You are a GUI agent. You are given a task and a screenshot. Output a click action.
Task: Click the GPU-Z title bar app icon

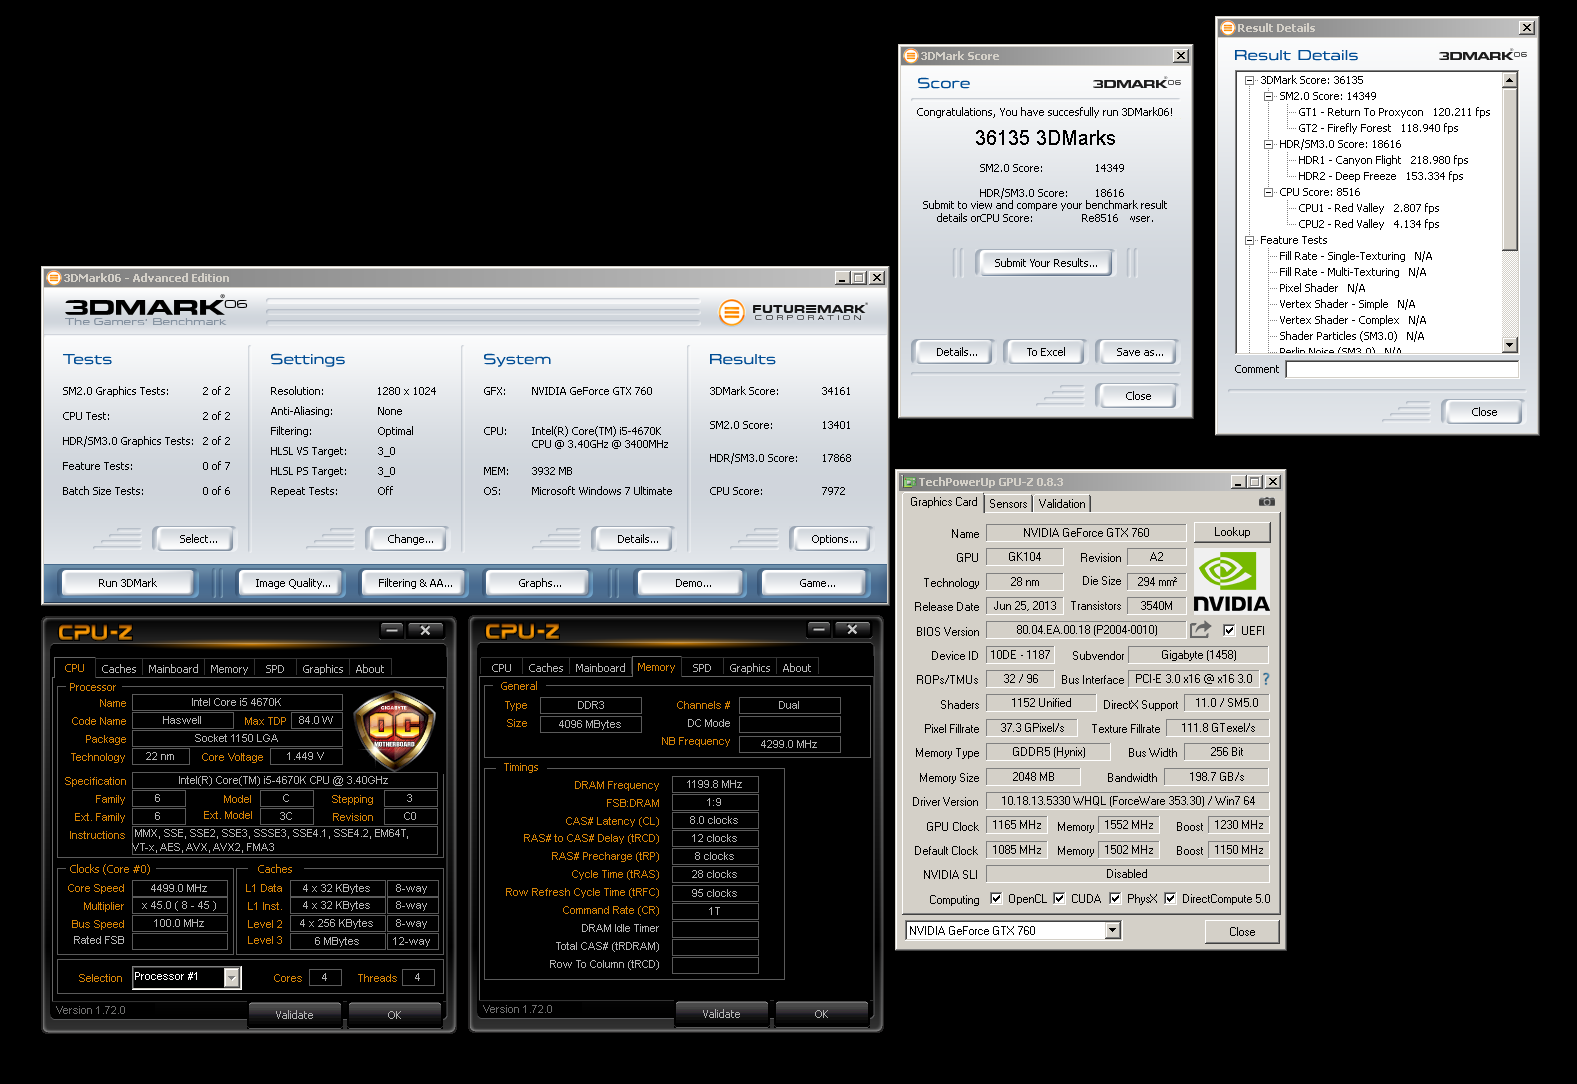click(908, 482)
